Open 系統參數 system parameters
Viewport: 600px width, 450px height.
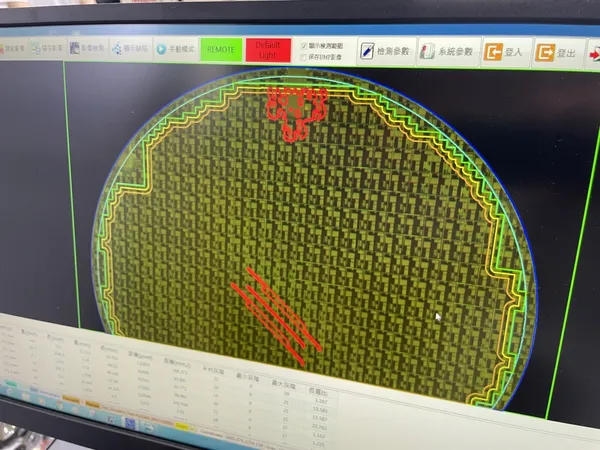tap(447, 52)
